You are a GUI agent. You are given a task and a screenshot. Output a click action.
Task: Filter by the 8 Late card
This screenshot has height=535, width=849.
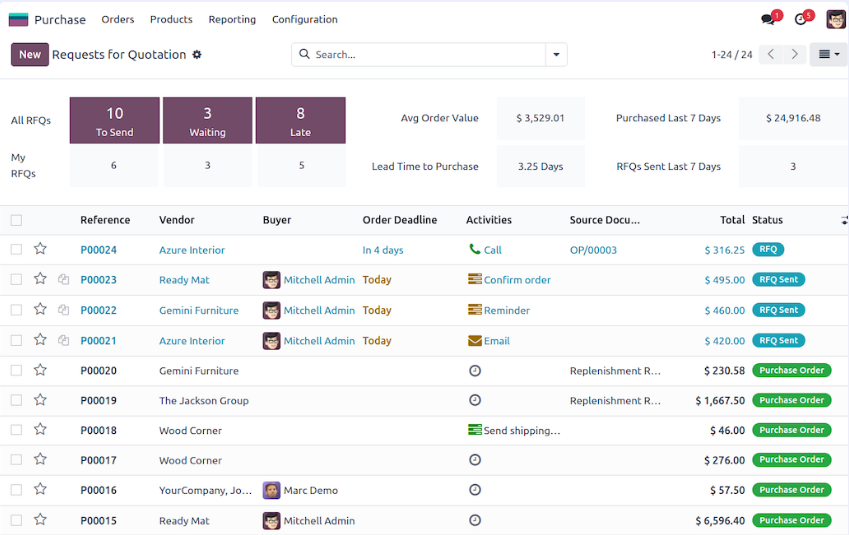301,120
